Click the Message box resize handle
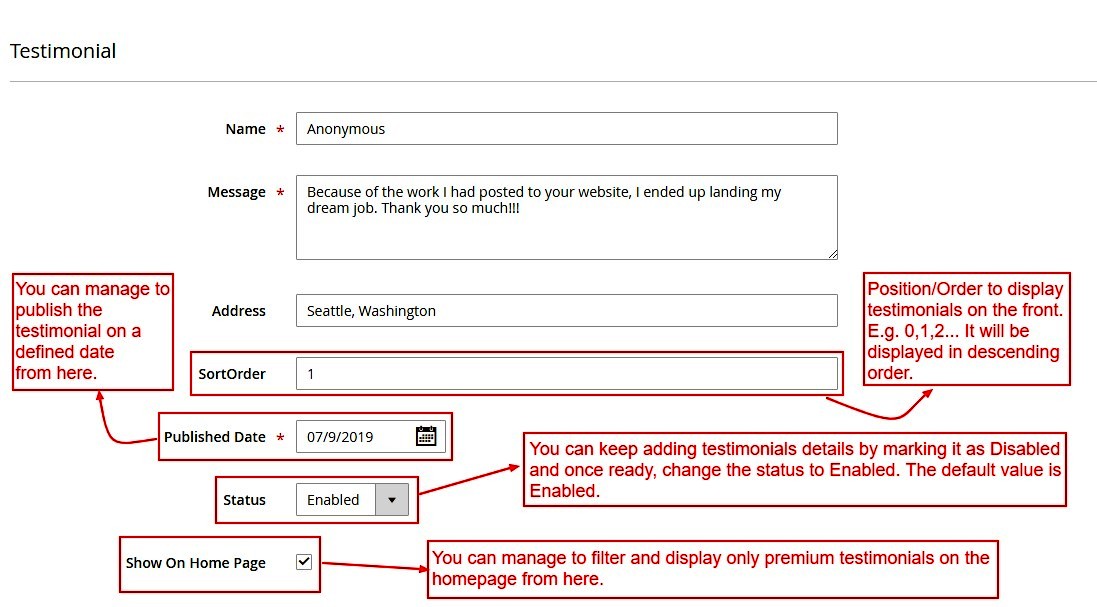This screenshot has width=1097, height=607. pos(831,254)
